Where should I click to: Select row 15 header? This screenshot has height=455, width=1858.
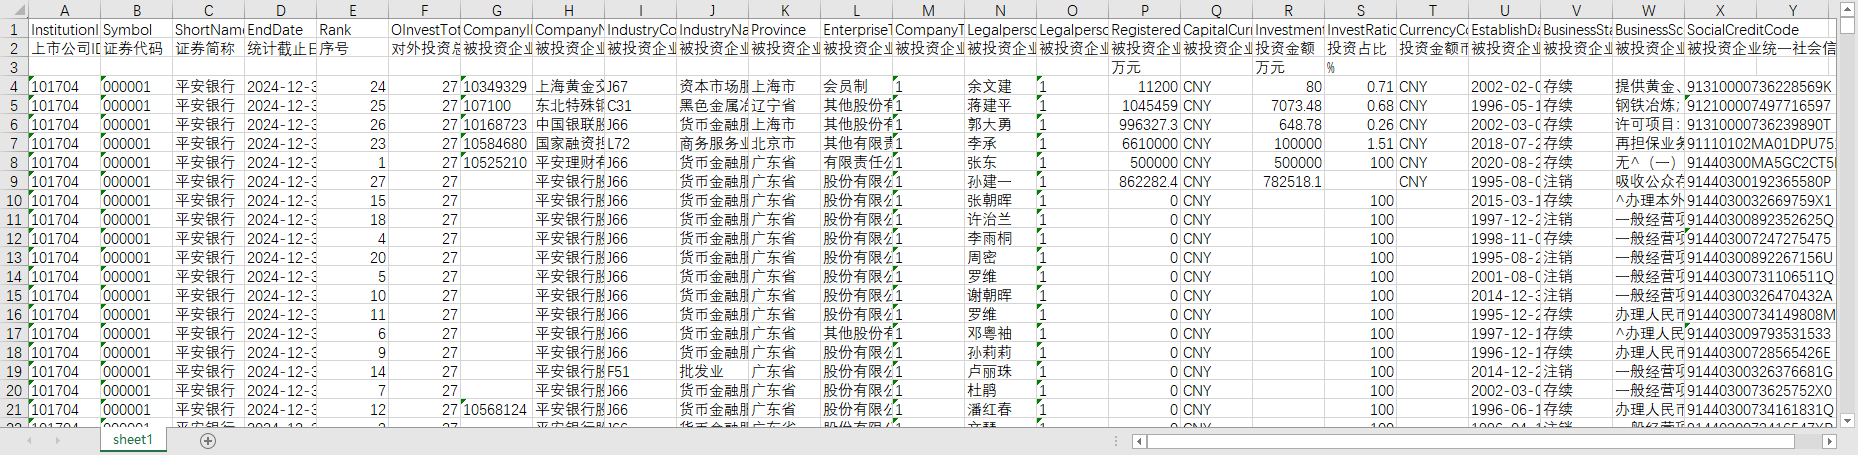click(14, 296)
